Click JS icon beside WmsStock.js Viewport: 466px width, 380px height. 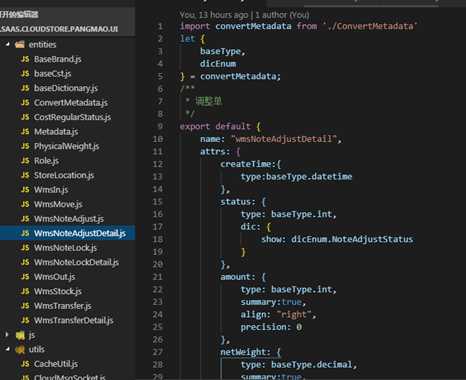tap(25, 291)
